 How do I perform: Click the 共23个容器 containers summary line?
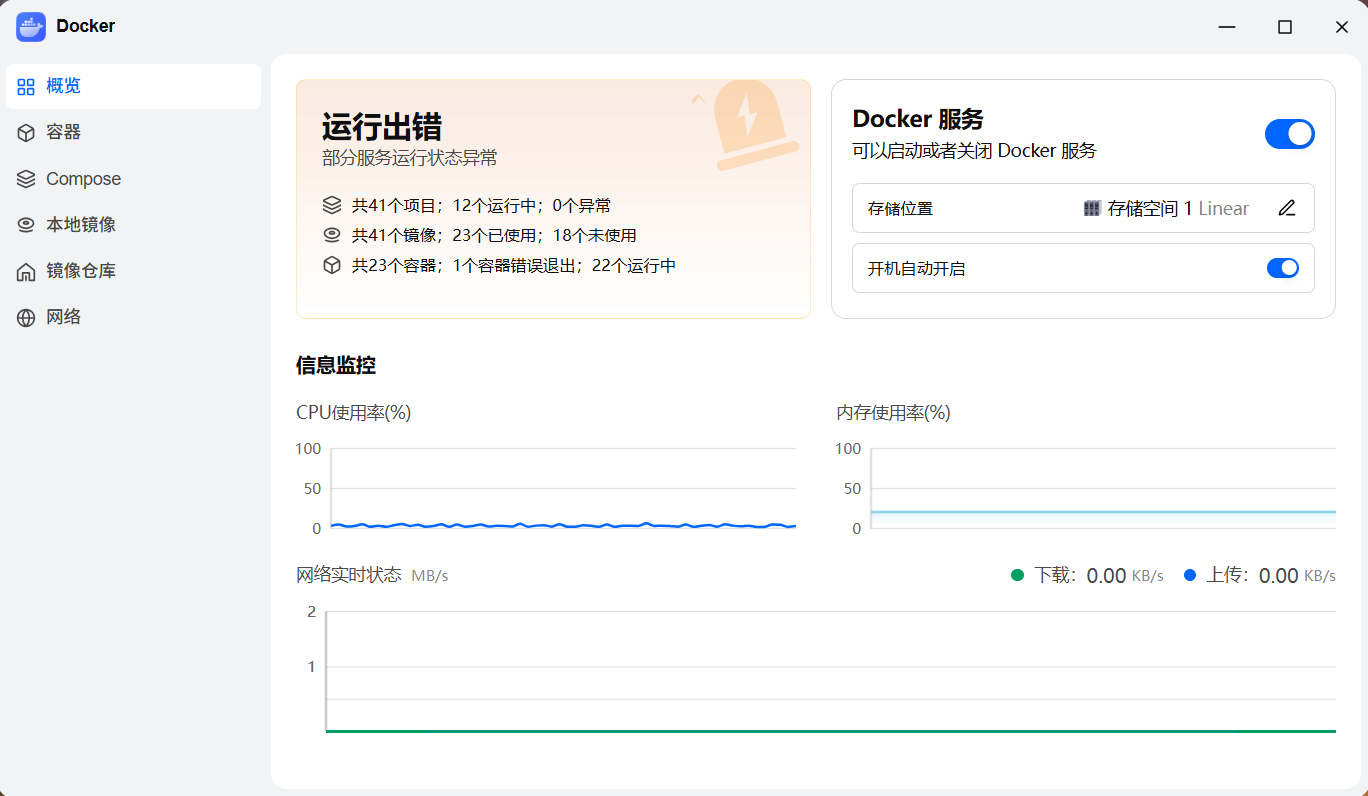(514, 266)
